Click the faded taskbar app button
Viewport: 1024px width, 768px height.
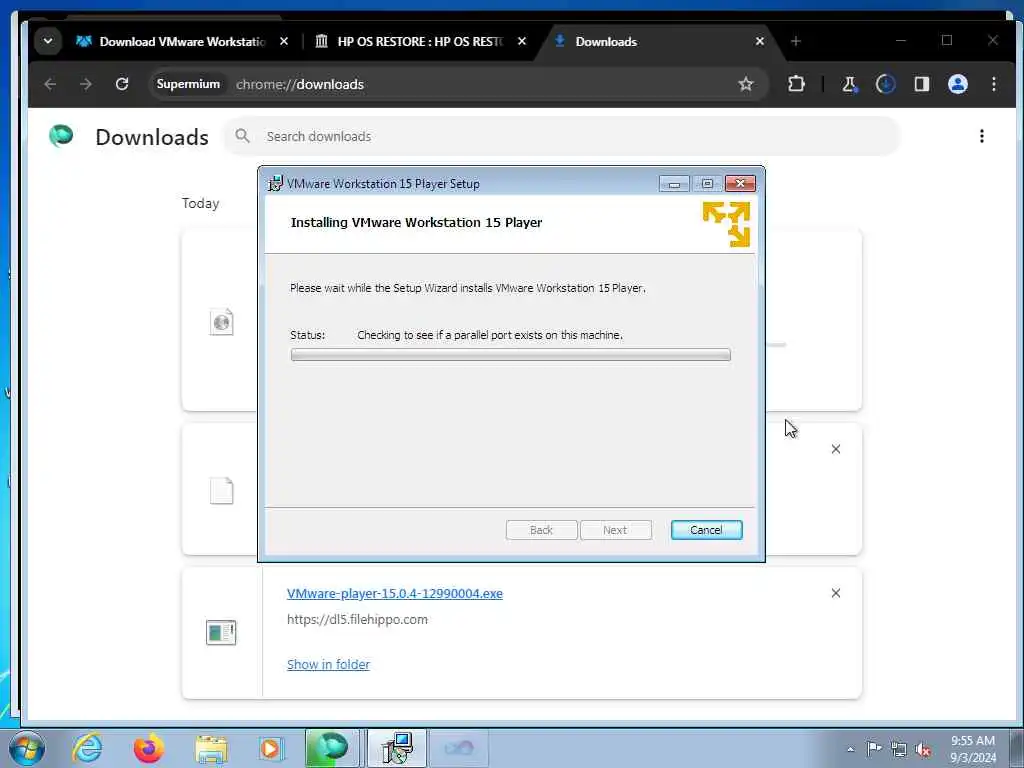pos(459,748)
